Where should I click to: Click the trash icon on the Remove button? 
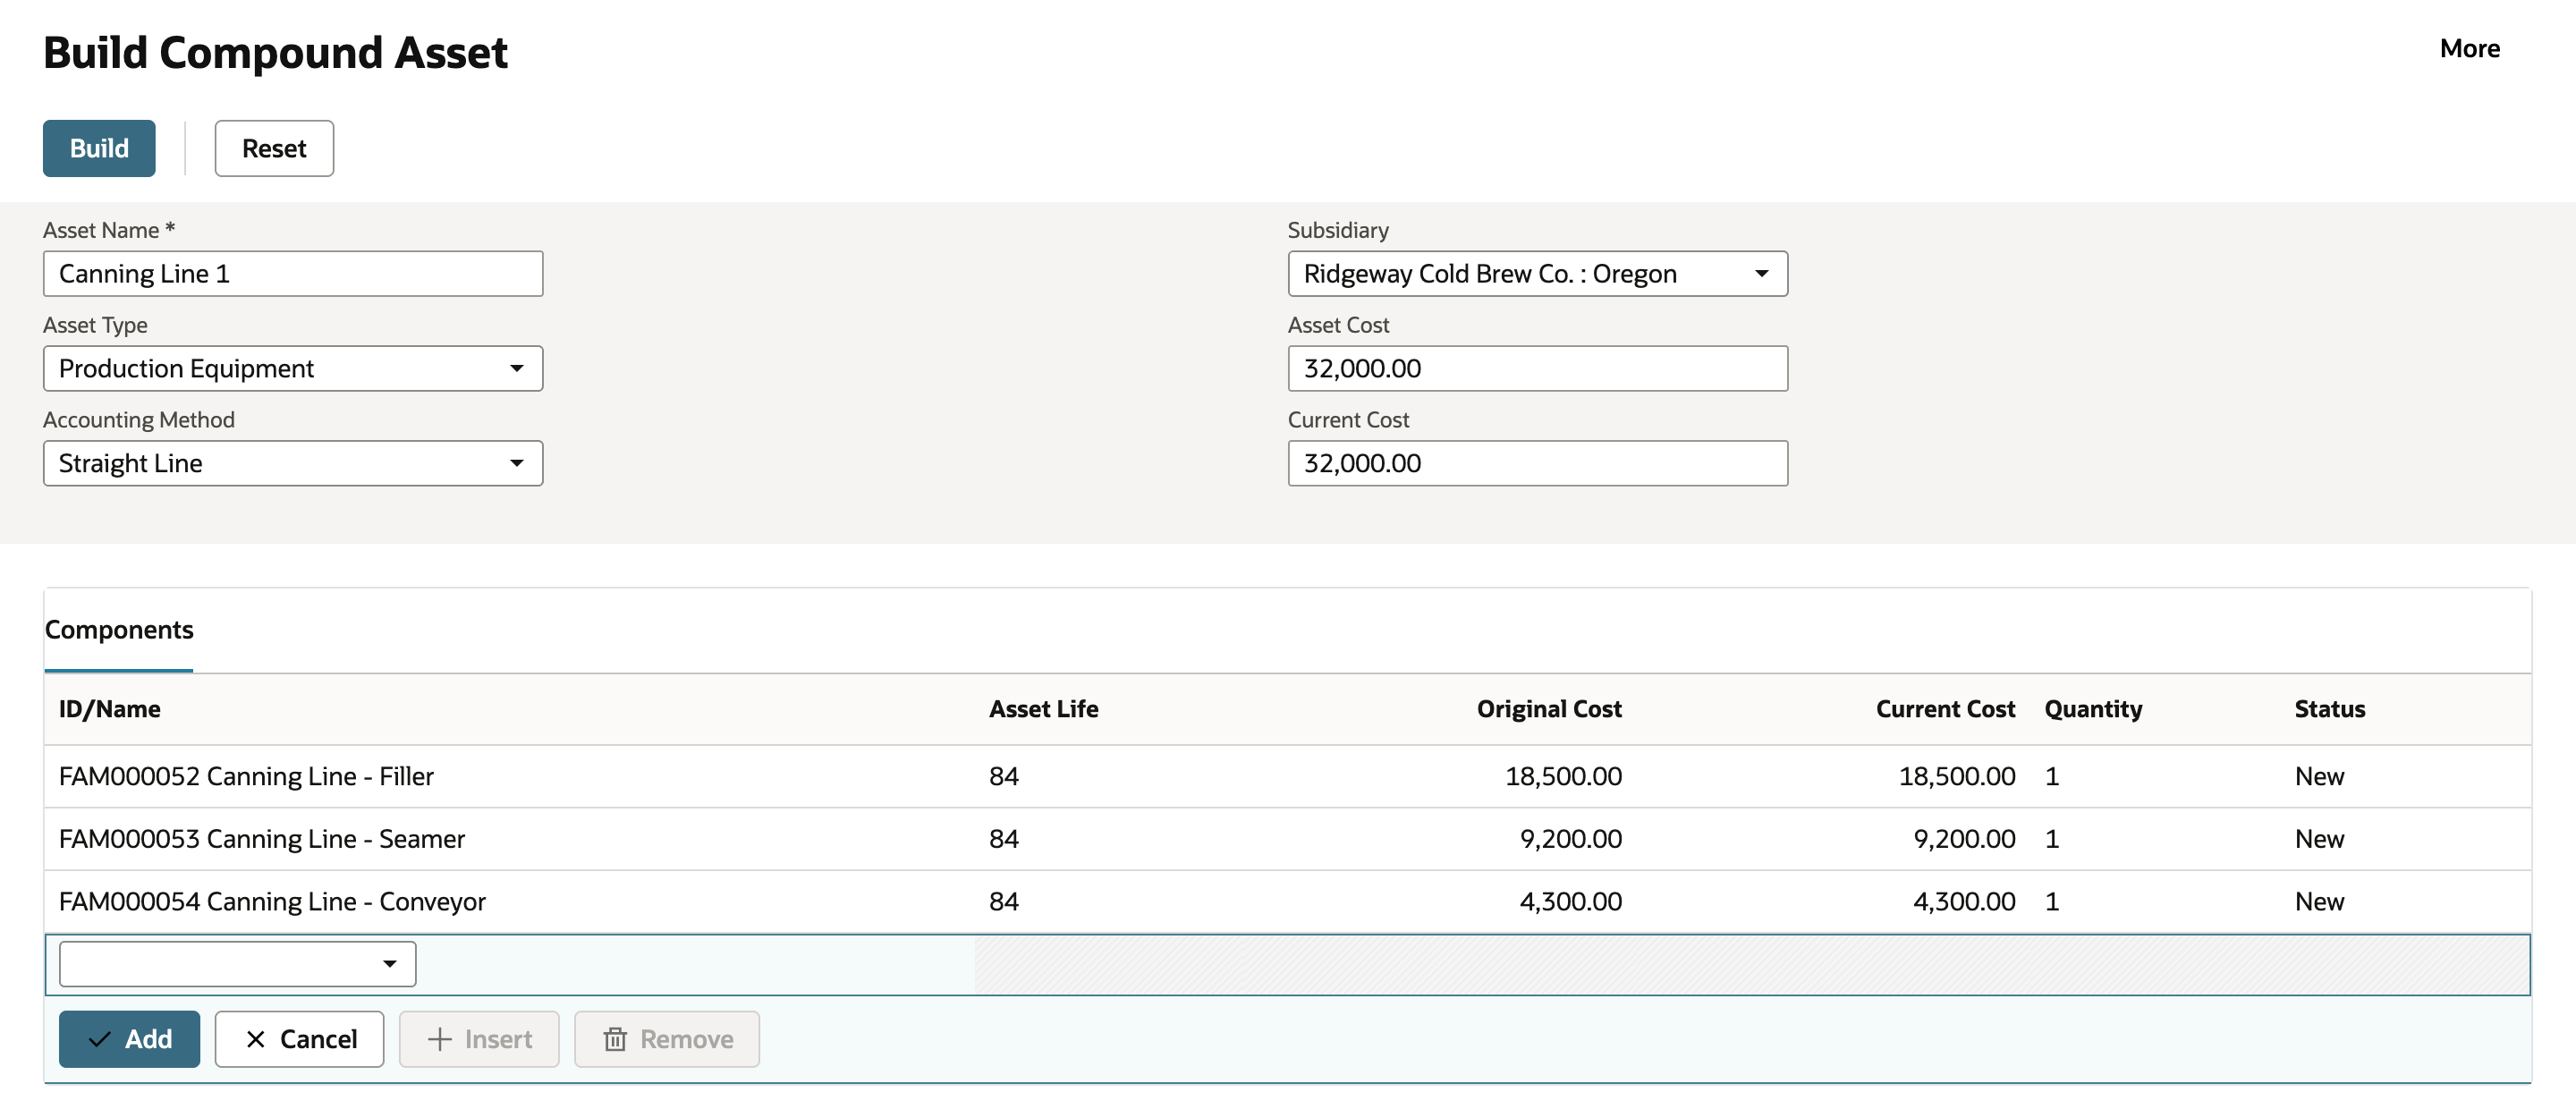[615, 1039]
